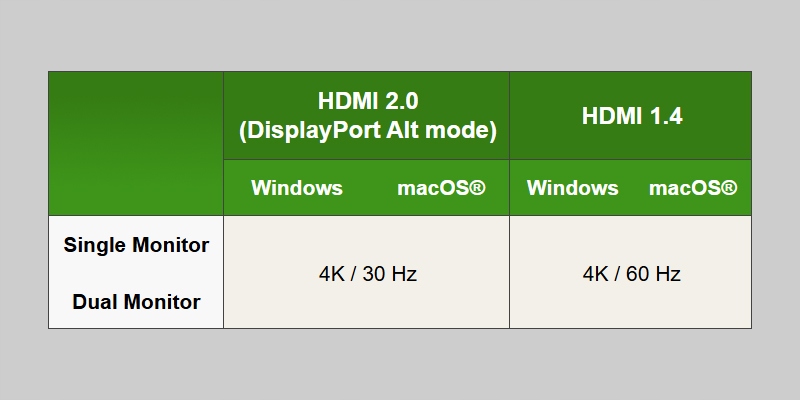Select the HDMI 1.4 column header
Image resolution: width=800 pixels, height=400 pixels.
(x=631, y=116)
